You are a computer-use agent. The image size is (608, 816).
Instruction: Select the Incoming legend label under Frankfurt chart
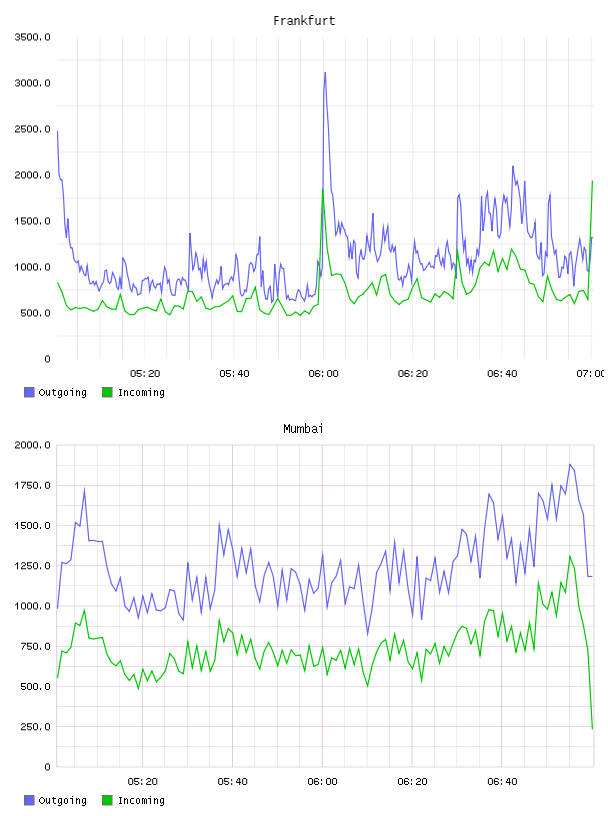pos(141,393)
